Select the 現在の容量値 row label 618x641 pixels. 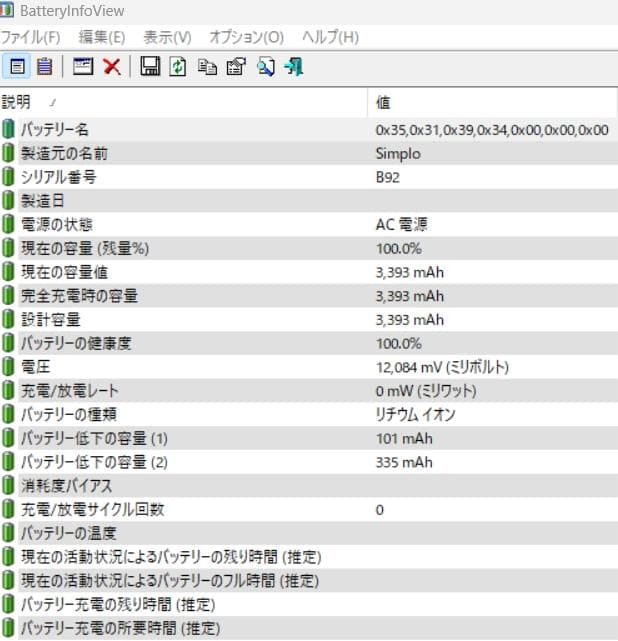65,272
